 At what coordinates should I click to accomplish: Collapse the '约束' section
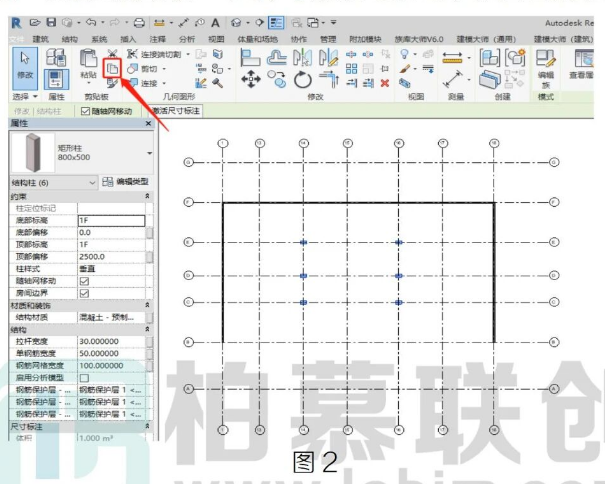147,196
